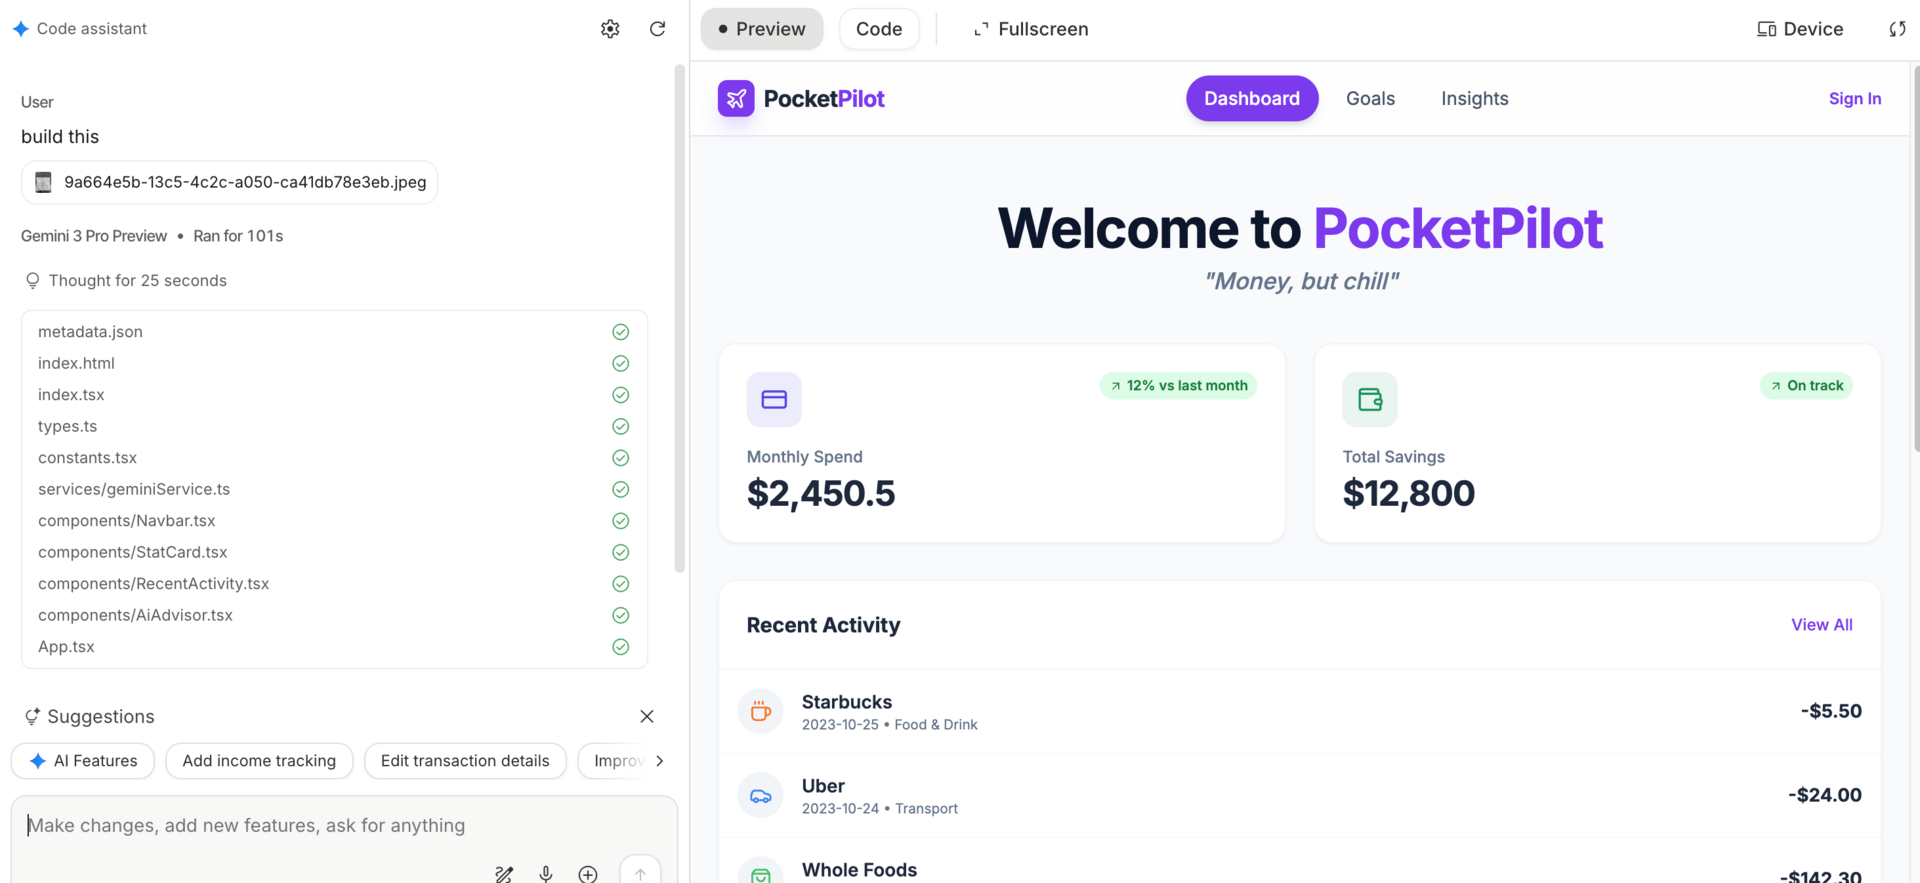Viewport: 1920px width, 883px height.
Task: Click the check icon beside types.ts
Action: point(621,426)
